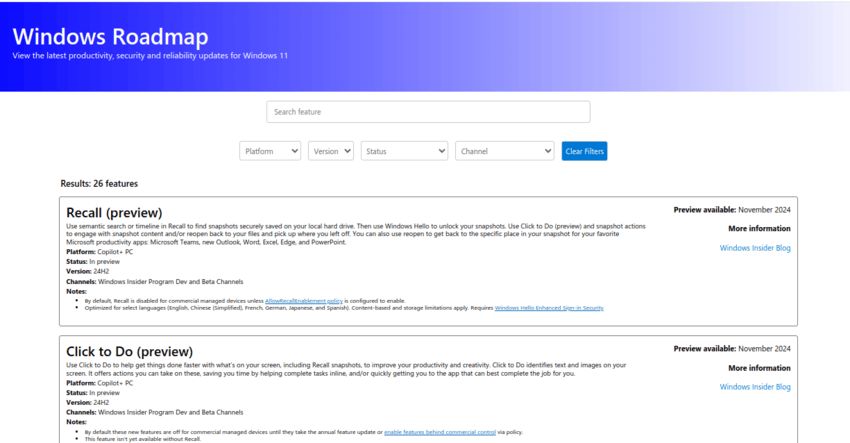Expand the Channel filter dropdown
Viewport: 850px width, 443px height.
(505, 151)
